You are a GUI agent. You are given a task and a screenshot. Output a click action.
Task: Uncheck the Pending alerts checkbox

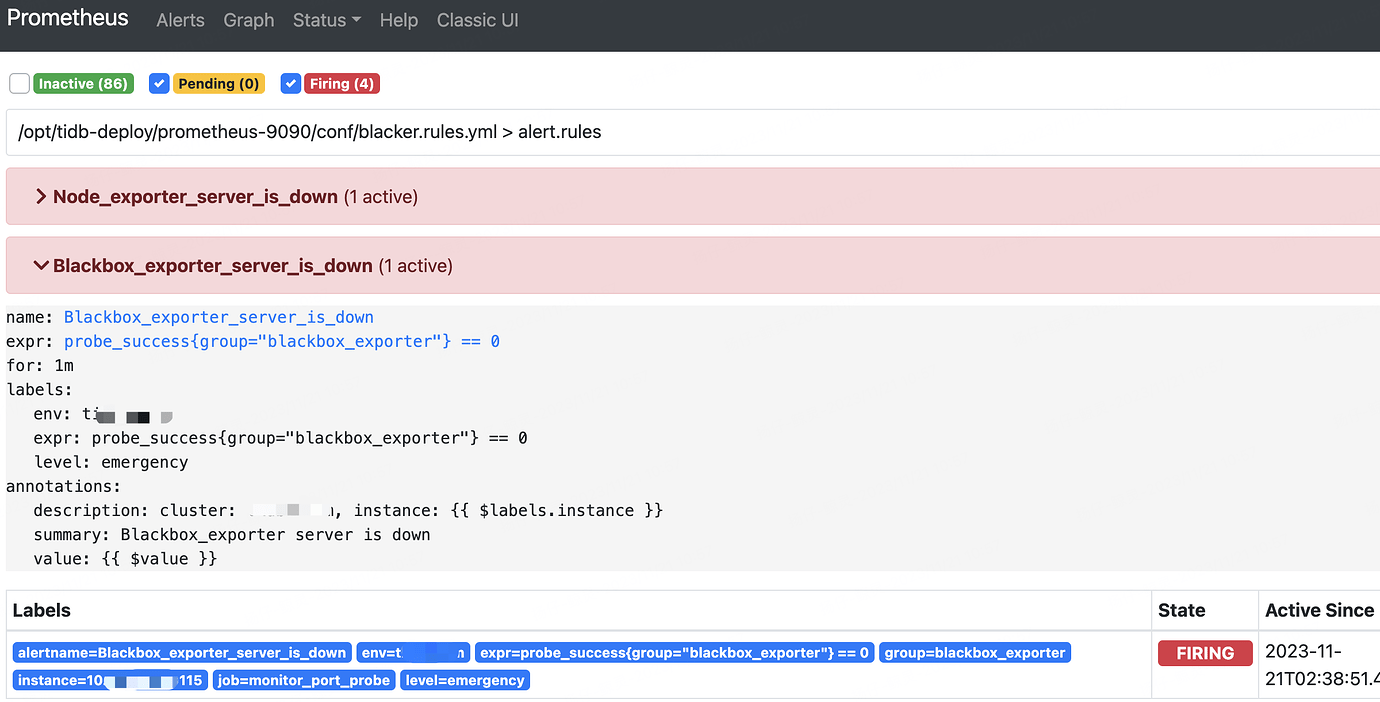(159, 84)
